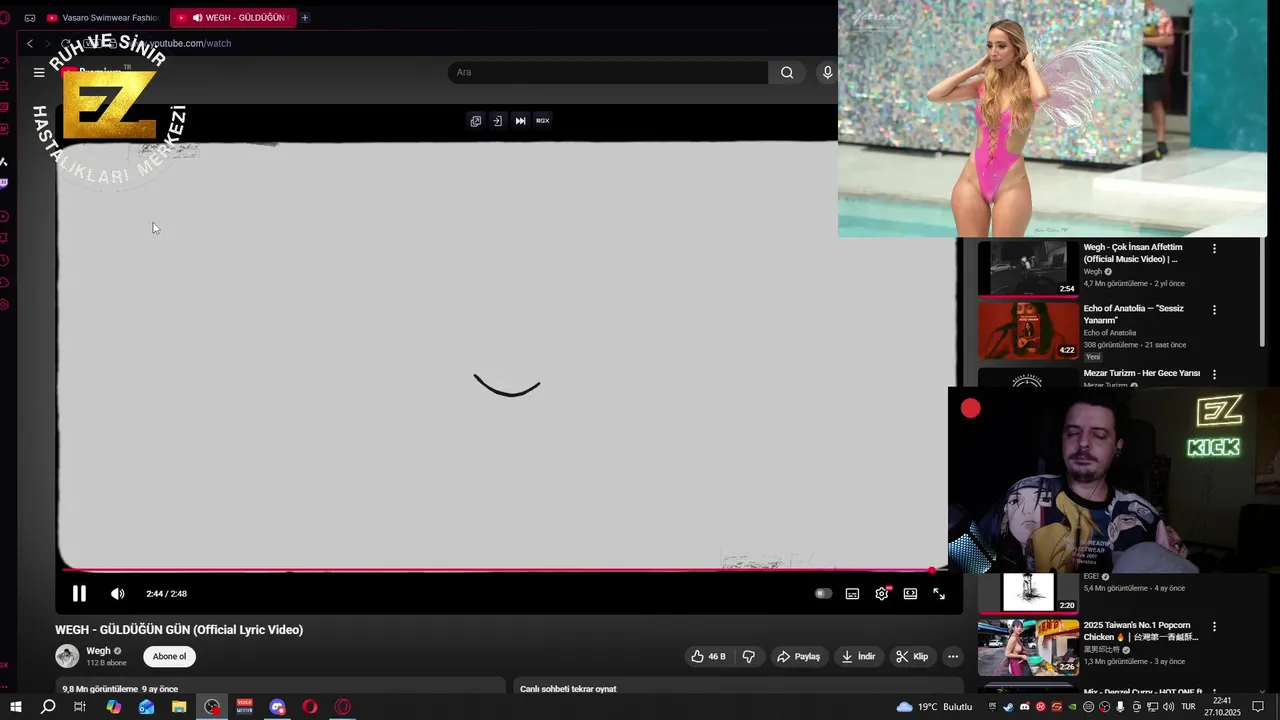Viewport: 1280px width, 720px height.
Task: Switch the player to theater mode
Action: [910, 594]
